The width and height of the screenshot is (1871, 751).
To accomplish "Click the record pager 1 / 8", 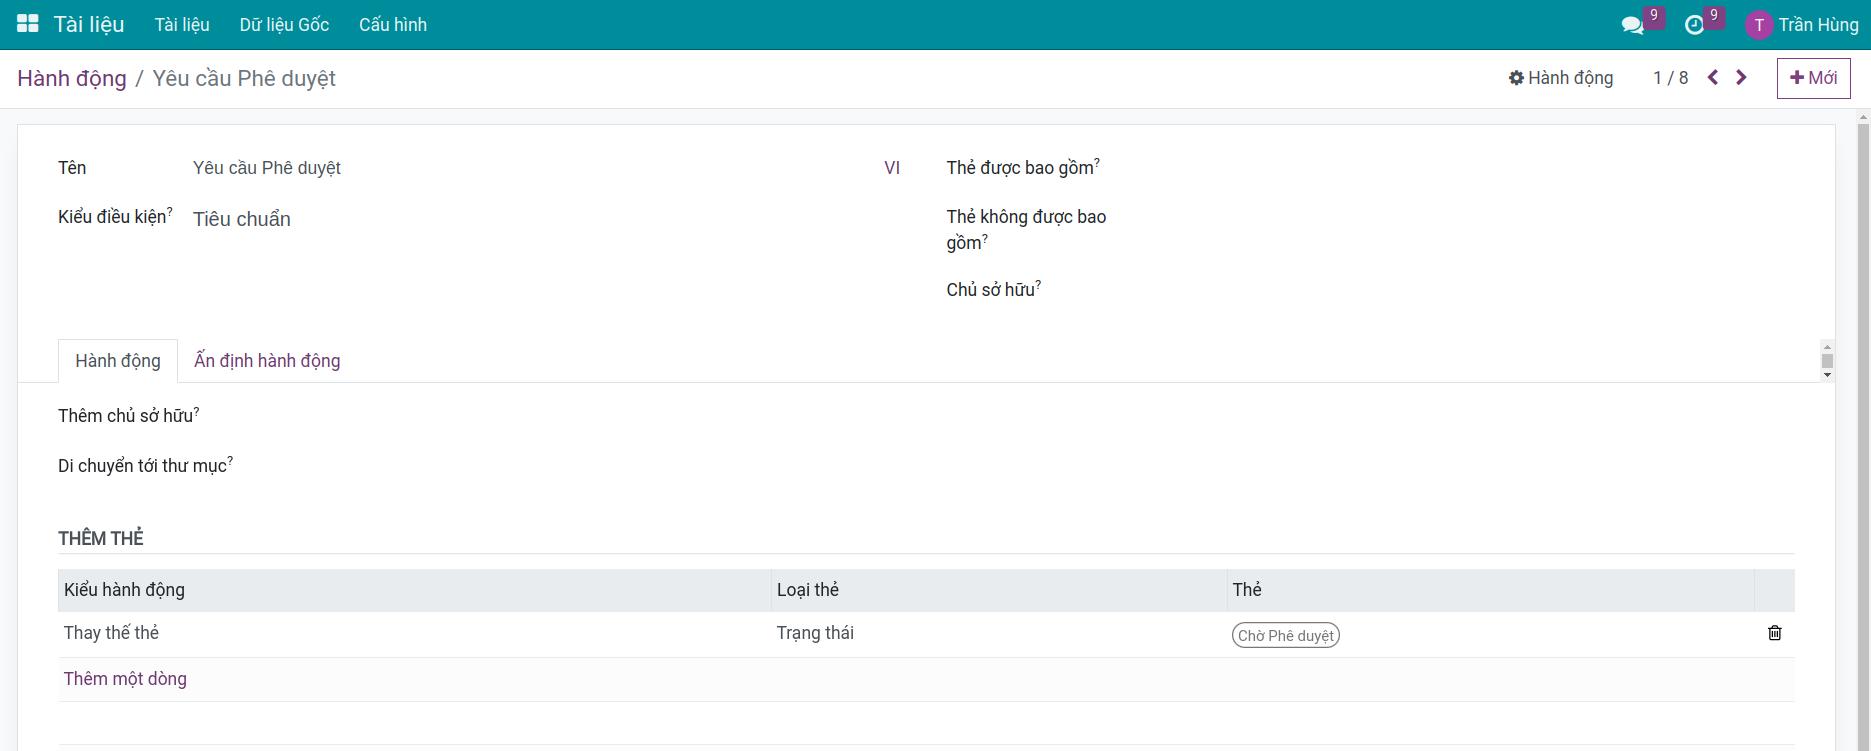I will pos(1671,78).
